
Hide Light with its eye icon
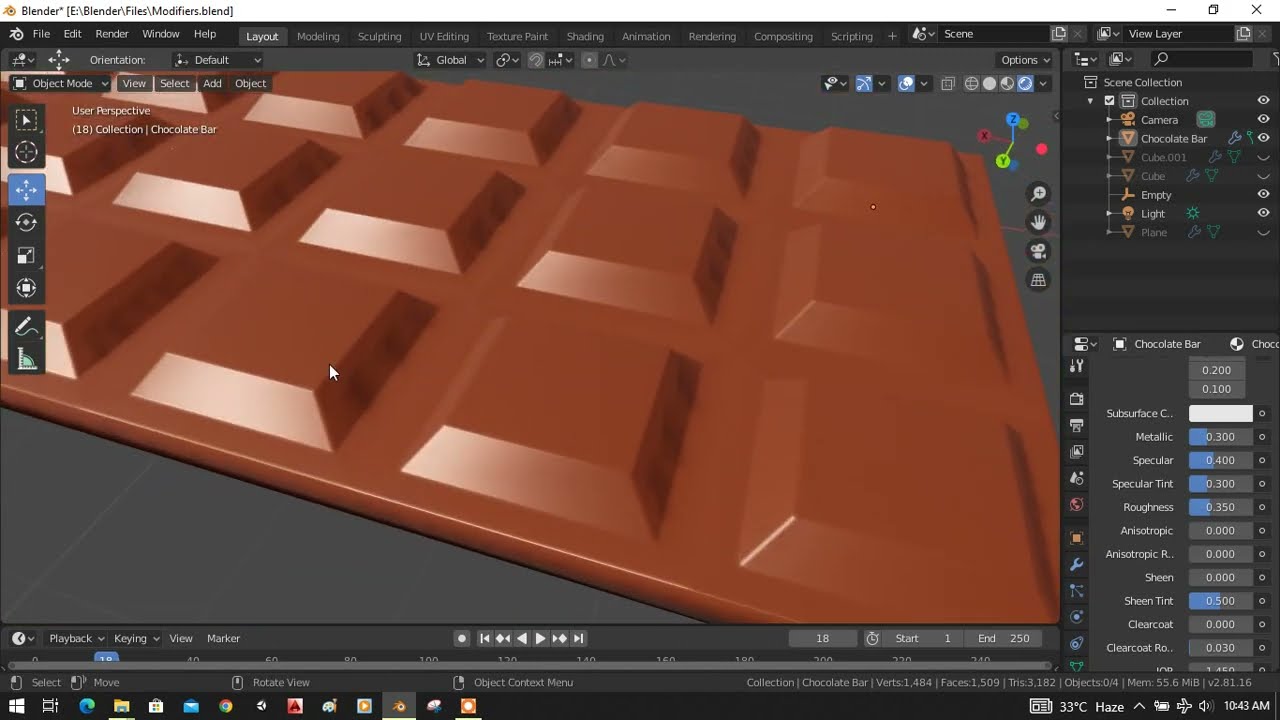click(x=1263, y=214)
